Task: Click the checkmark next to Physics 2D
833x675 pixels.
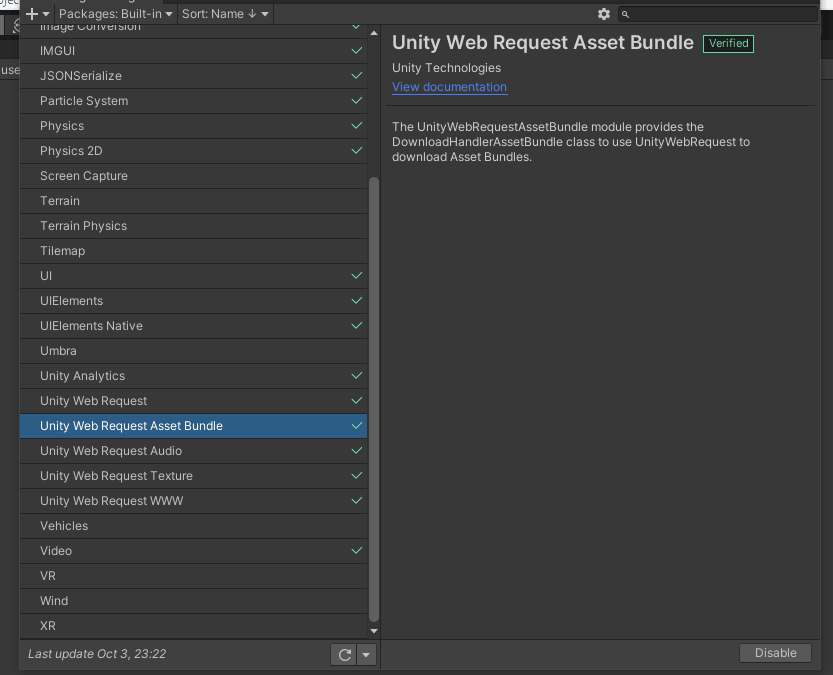Action: [x=356, y=151]
